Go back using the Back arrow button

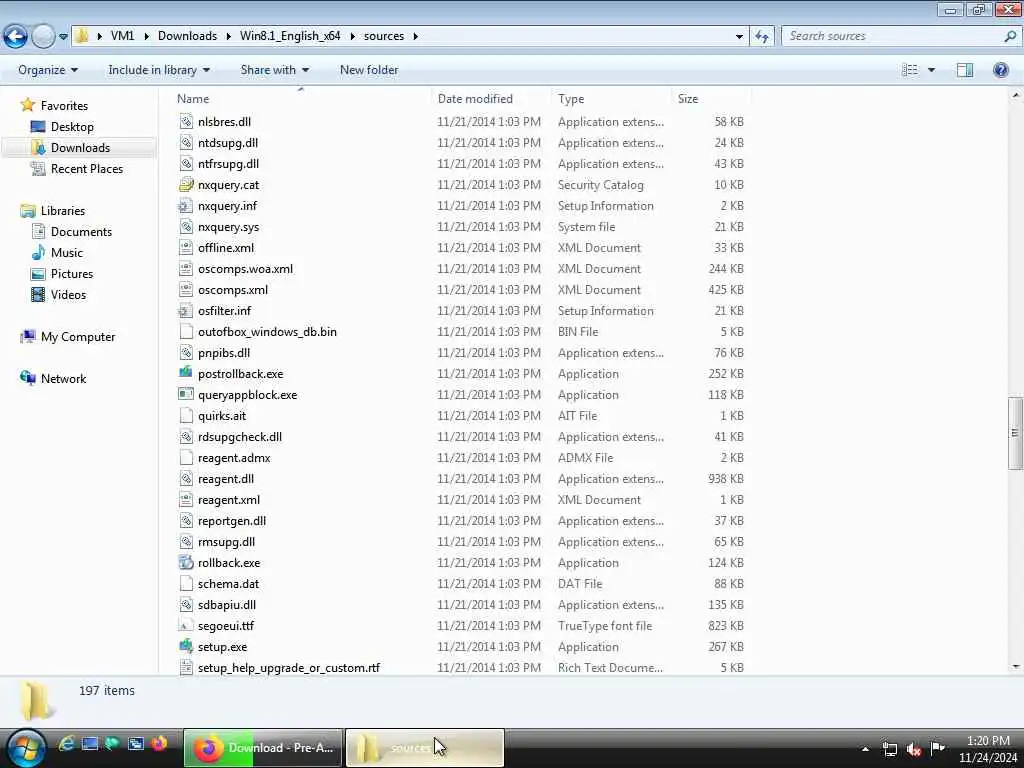click(x=16, y=36)
